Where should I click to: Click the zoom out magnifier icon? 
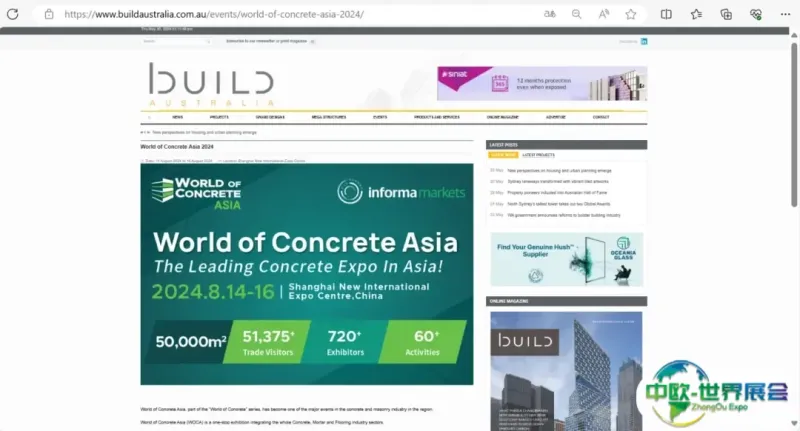[577, 14]
